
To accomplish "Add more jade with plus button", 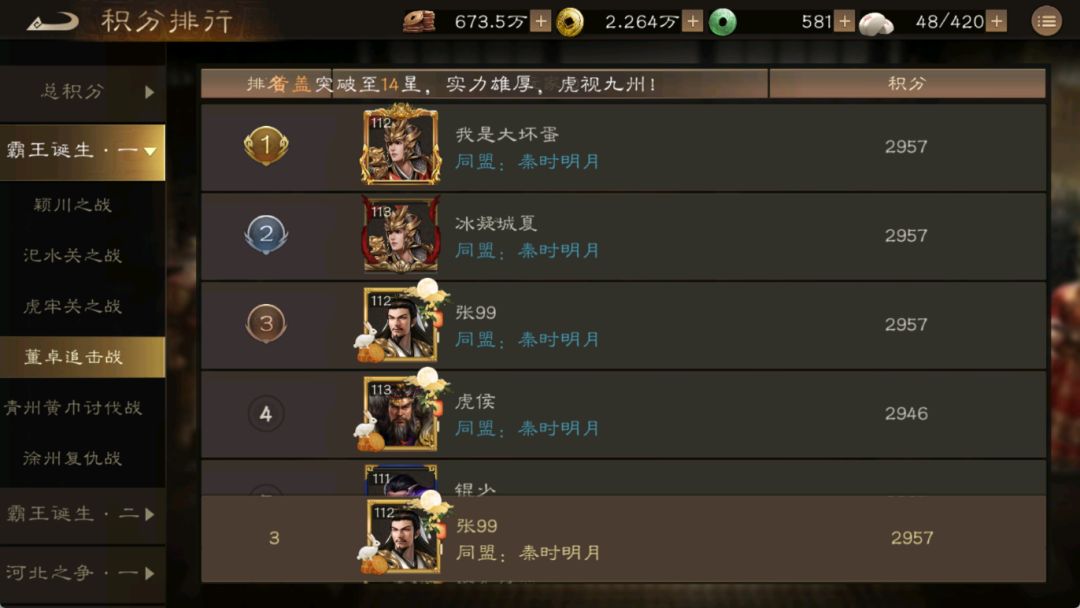I will (x=844, y=22).
